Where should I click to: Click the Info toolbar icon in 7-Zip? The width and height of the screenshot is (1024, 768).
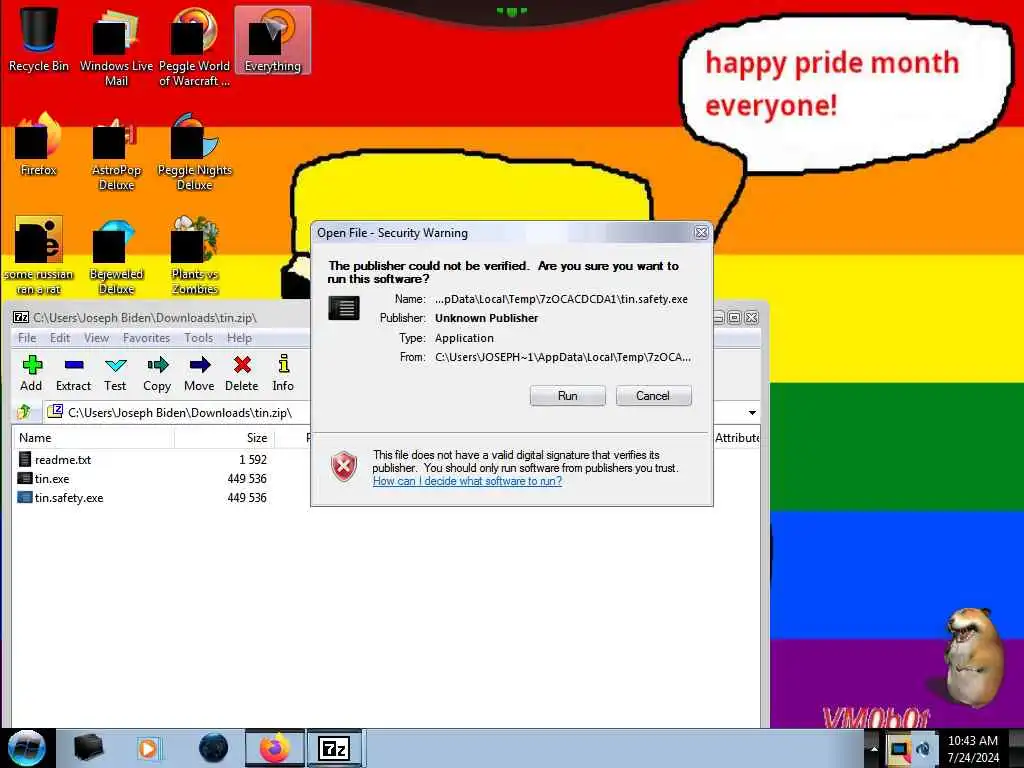pyautogui.click(x=283, y=373)
